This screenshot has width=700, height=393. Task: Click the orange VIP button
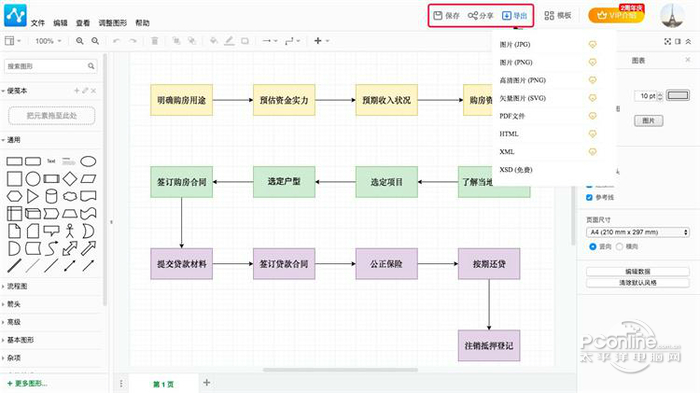click(x=616, y=15)
